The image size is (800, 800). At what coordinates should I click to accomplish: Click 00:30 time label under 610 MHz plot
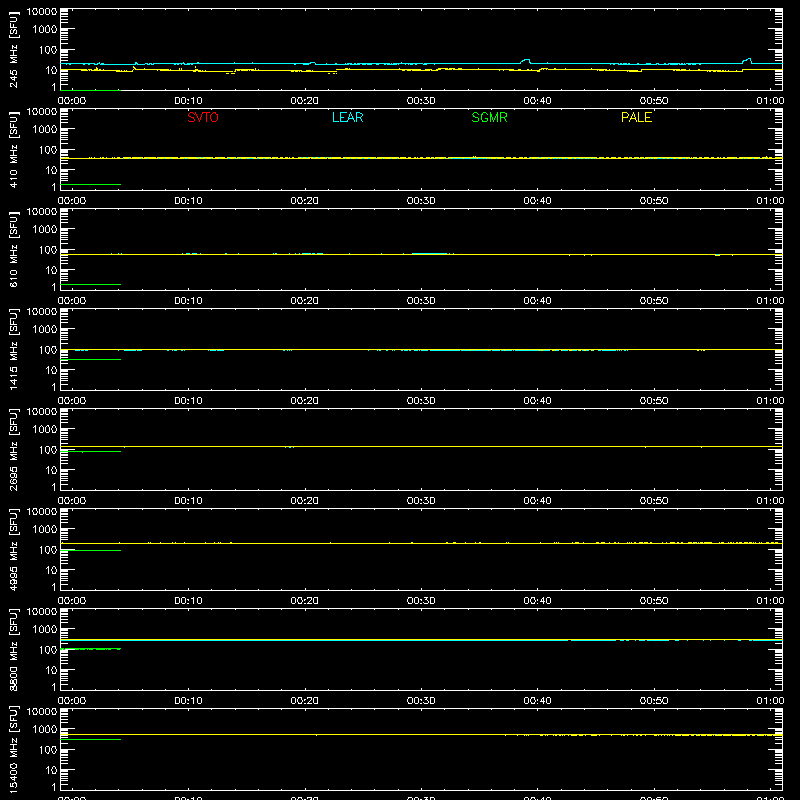pos(421,301)
